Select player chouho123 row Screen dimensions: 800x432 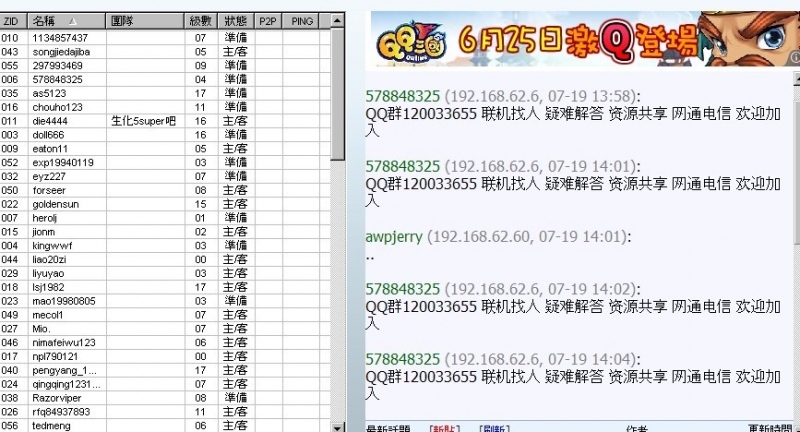(x=165, y=107)
